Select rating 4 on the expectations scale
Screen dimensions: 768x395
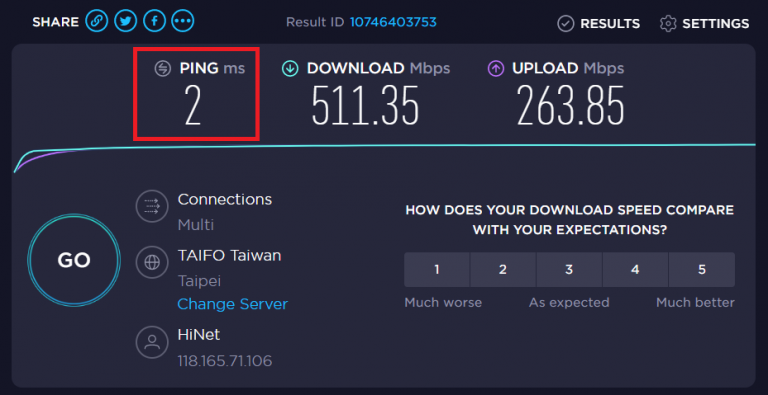point(635,270)
